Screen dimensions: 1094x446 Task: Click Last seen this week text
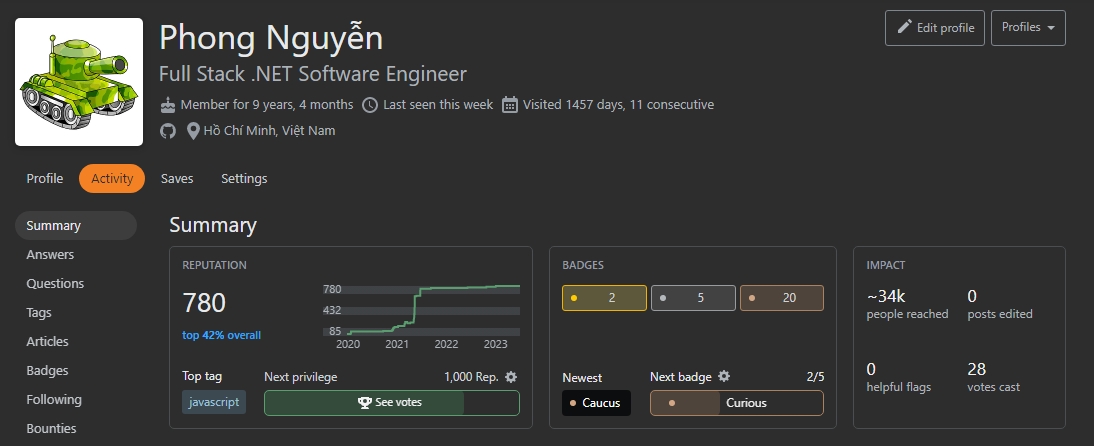[438, 105]
